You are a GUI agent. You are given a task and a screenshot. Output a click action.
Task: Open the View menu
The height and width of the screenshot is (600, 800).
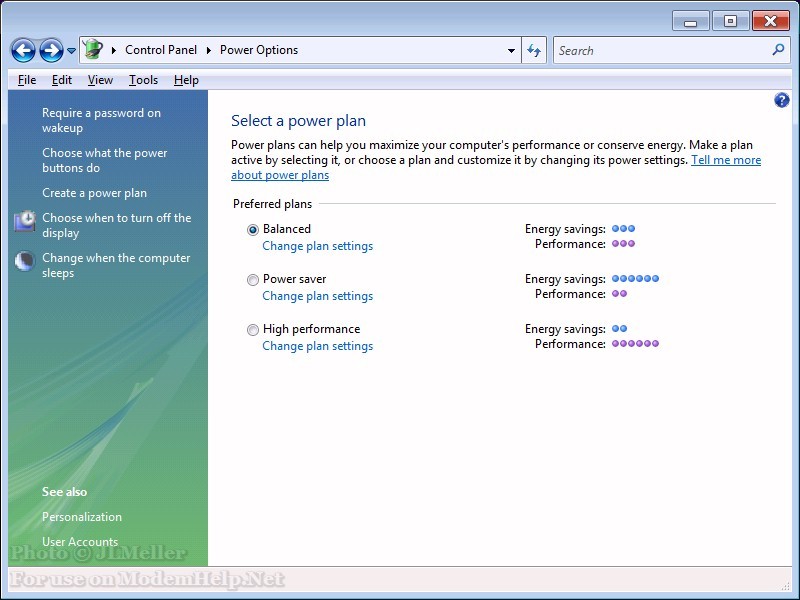pos(100,80)
